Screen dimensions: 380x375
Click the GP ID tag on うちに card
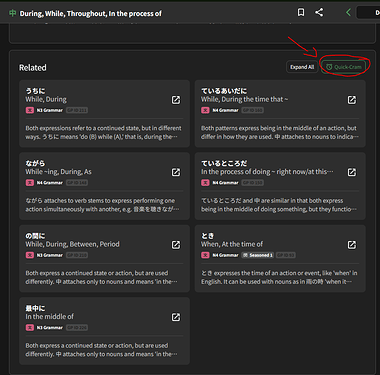point(77,110)
